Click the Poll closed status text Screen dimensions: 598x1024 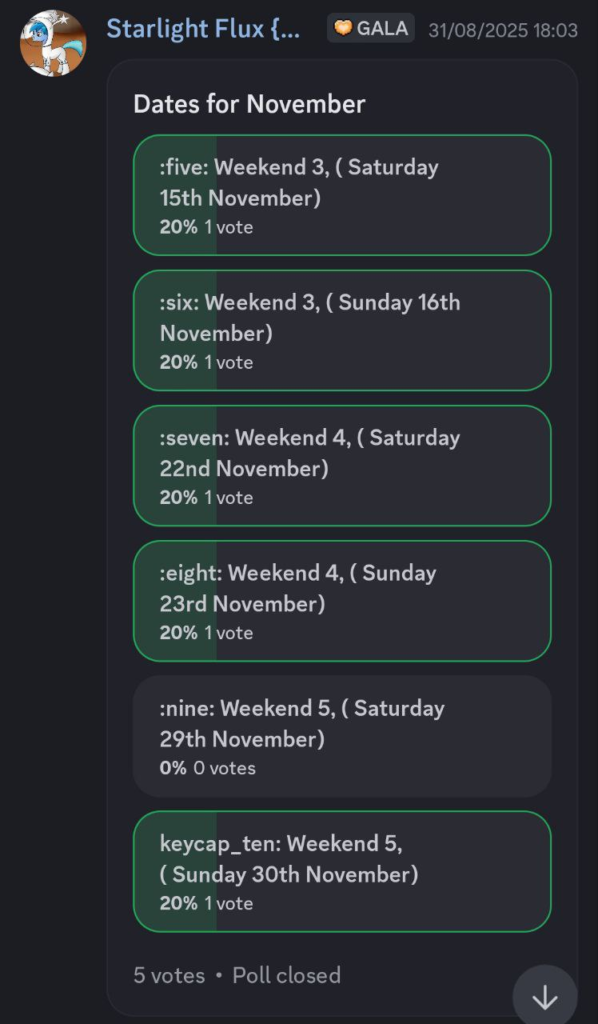pyautogui.click(x=287, y=976)
